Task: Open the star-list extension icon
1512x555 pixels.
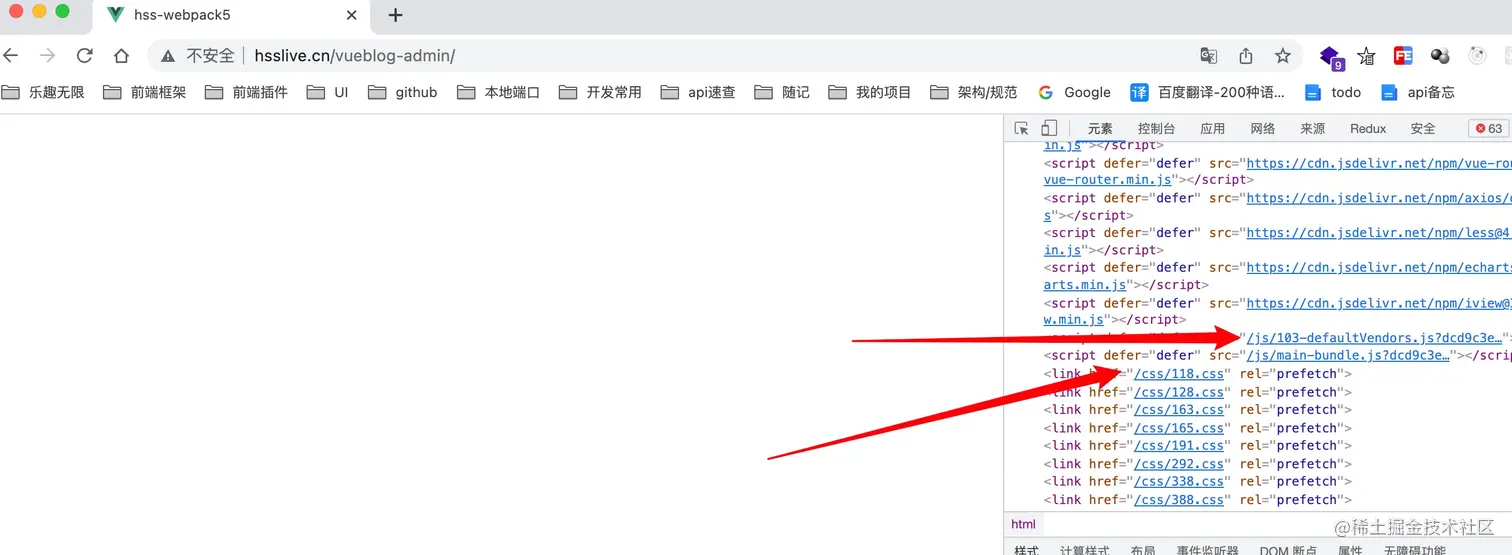Action: click(1366, 56)
